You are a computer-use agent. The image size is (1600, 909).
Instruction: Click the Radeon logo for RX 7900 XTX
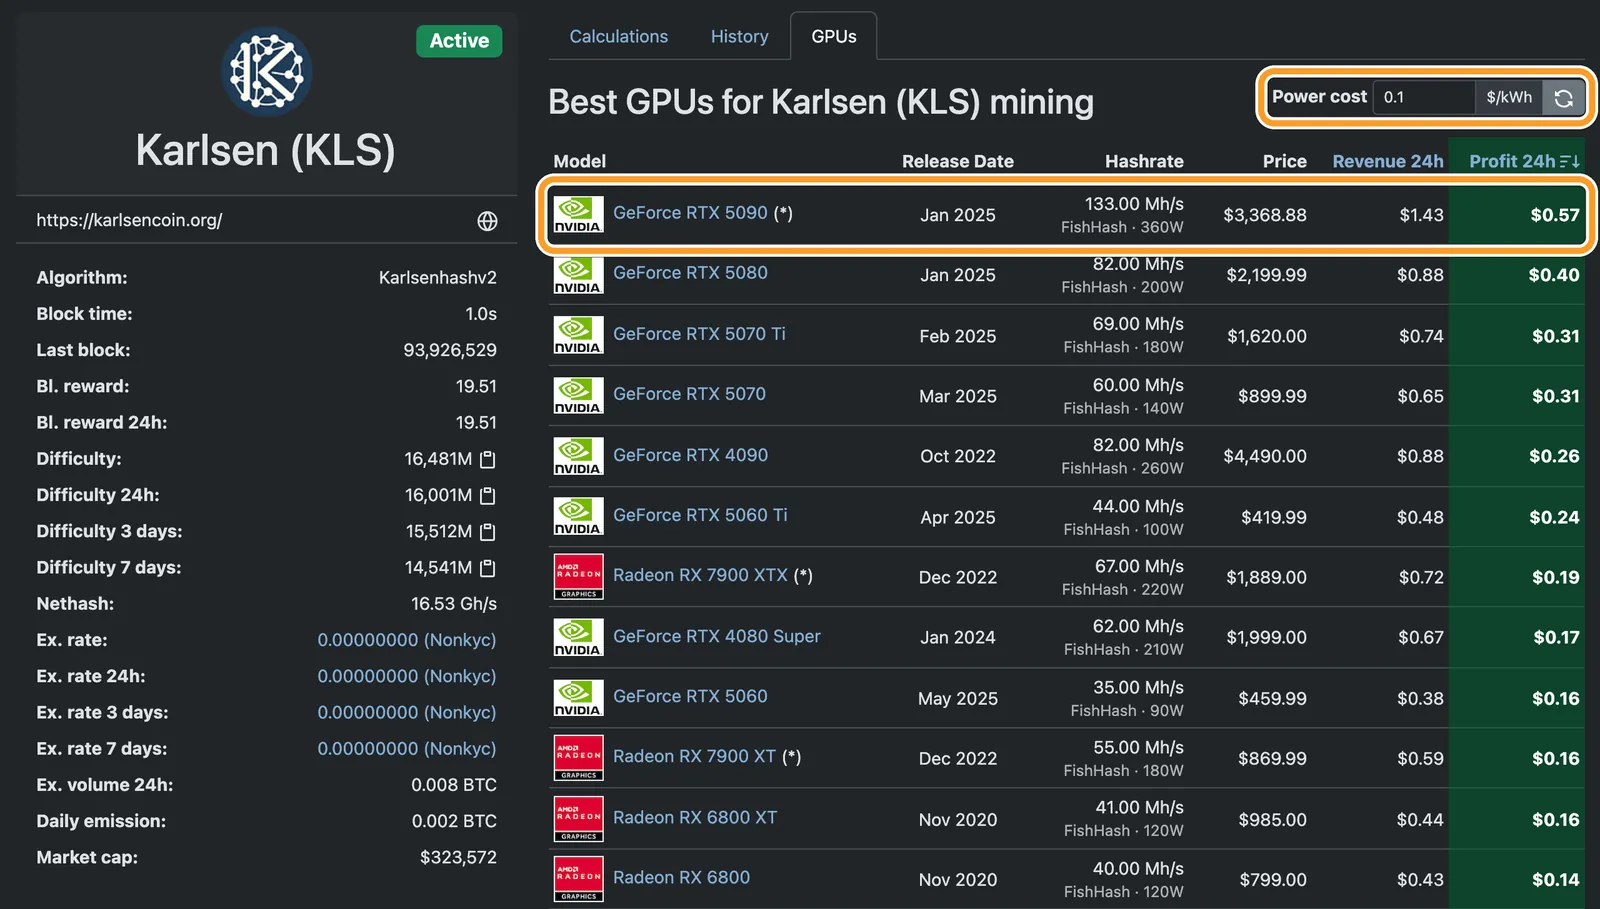click(x=578, y=577)
